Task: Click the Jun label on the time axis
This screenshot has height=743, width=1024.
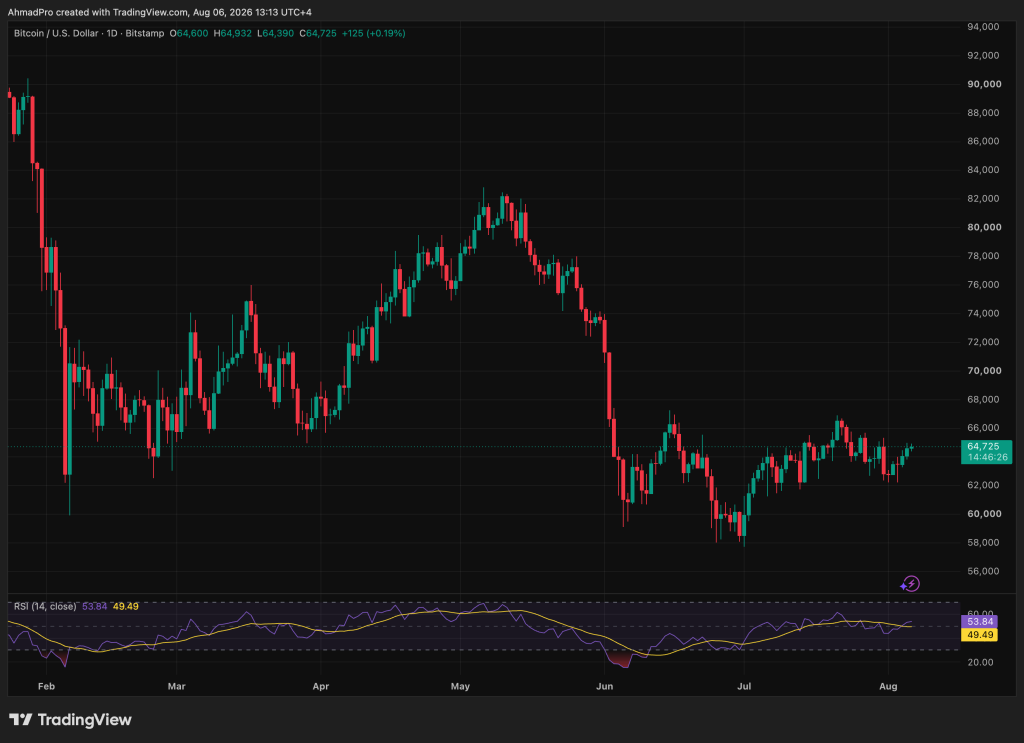Action: click(x=605, y=686)
